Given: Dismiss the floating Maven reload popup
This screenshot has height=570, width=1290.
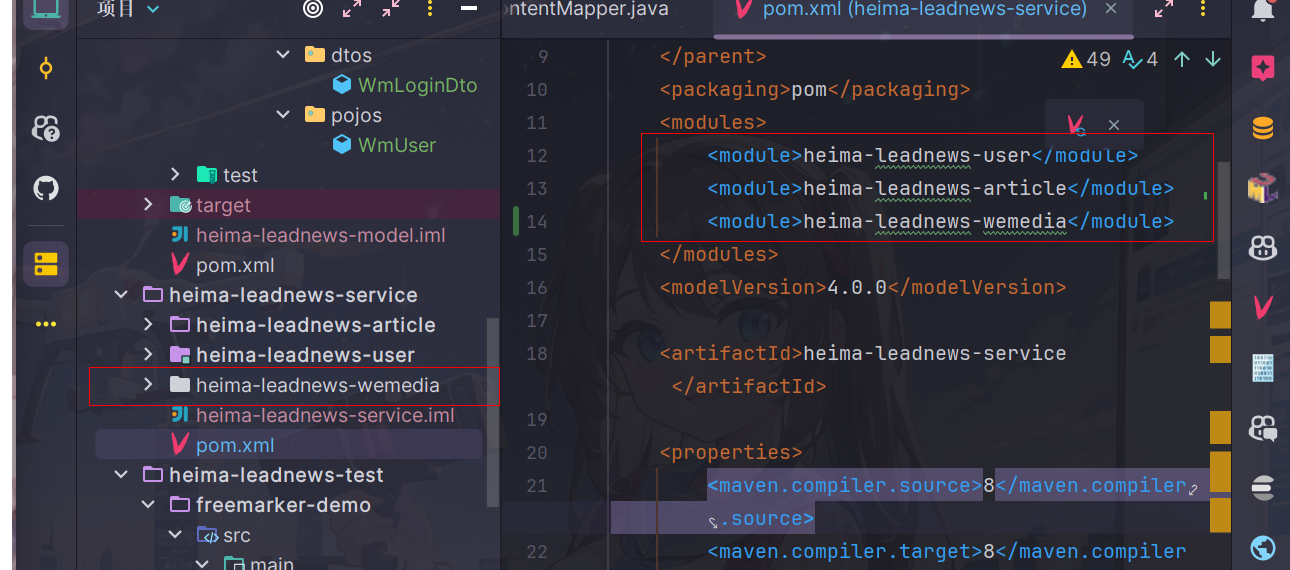Looking at the screenshot, I should 1114,126.
